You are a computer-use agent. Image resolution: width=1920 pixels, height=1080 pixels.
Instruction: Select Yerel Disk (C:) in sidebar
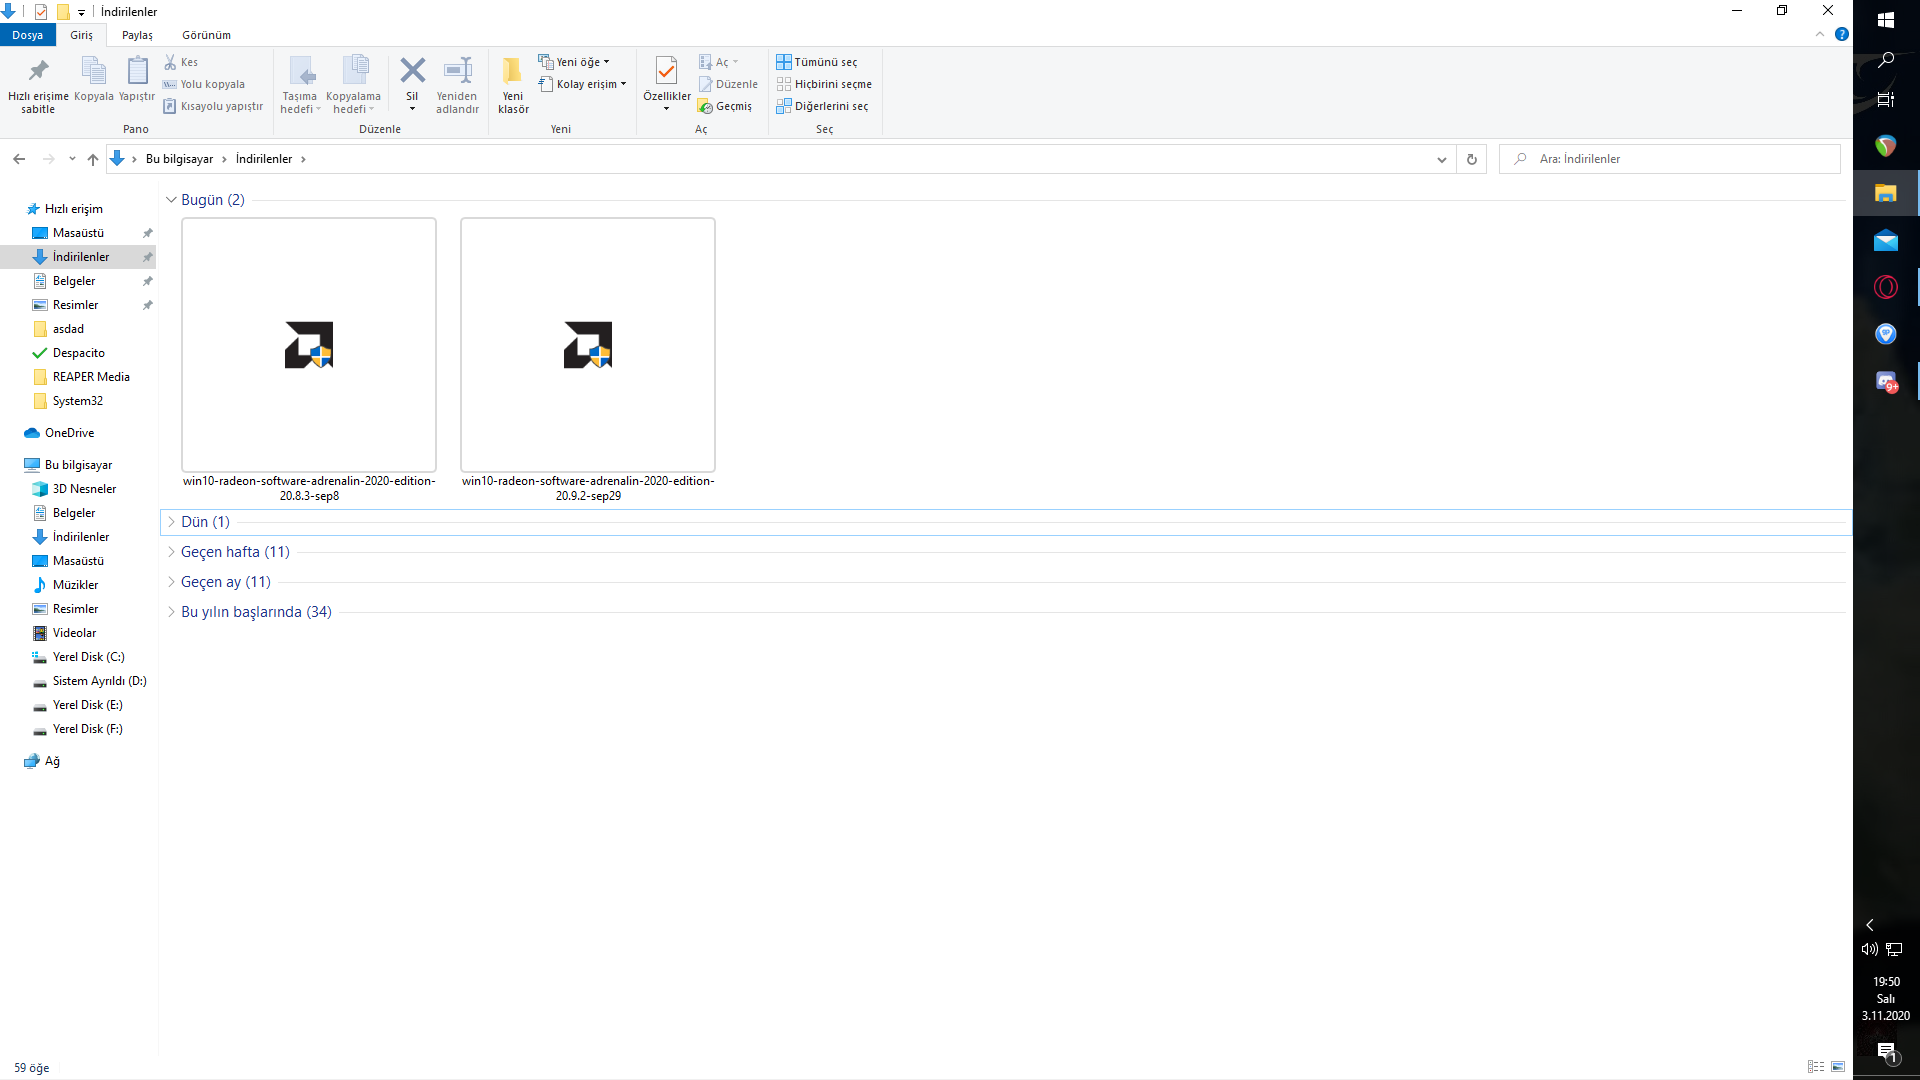88,657
